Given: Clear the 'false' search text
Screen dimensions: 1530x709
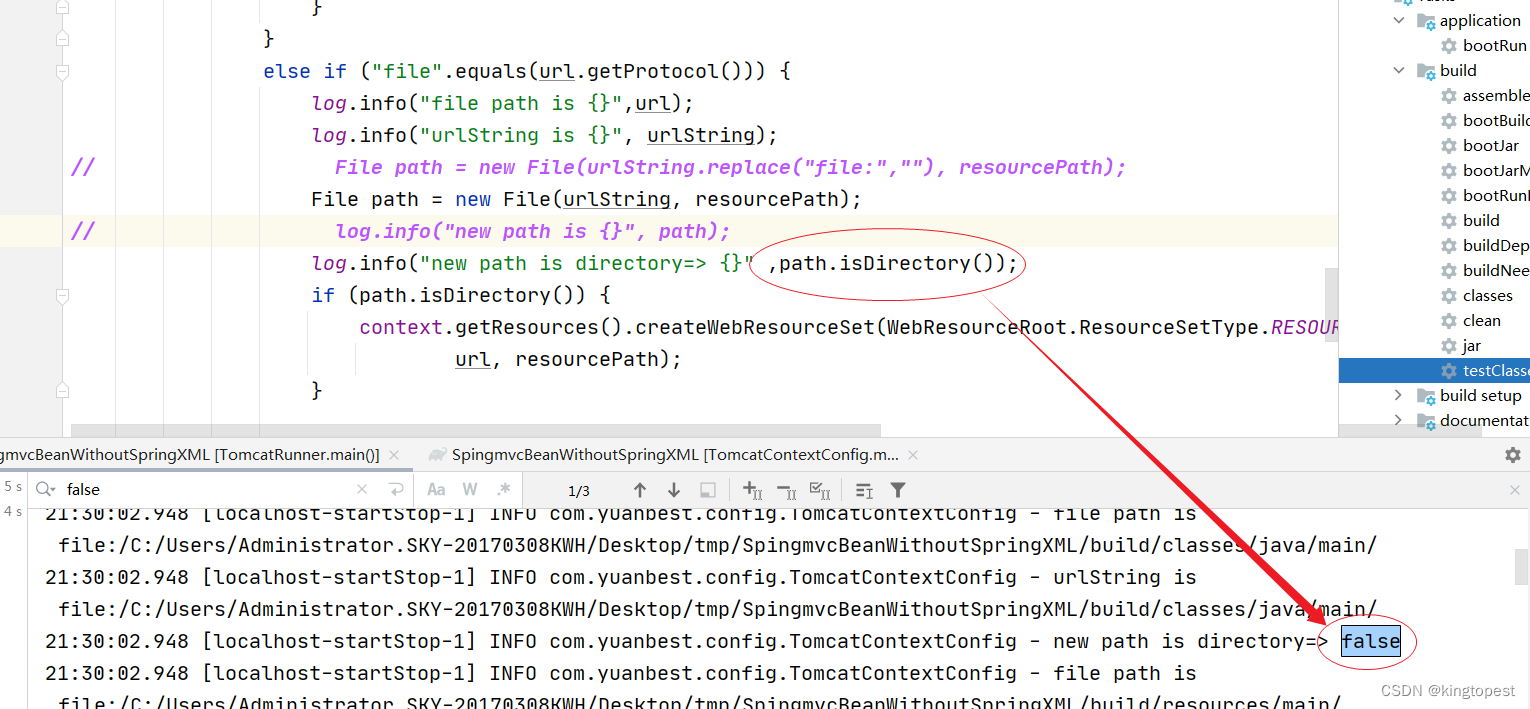Looking at the screenshot, I should [x=362, y=490].
